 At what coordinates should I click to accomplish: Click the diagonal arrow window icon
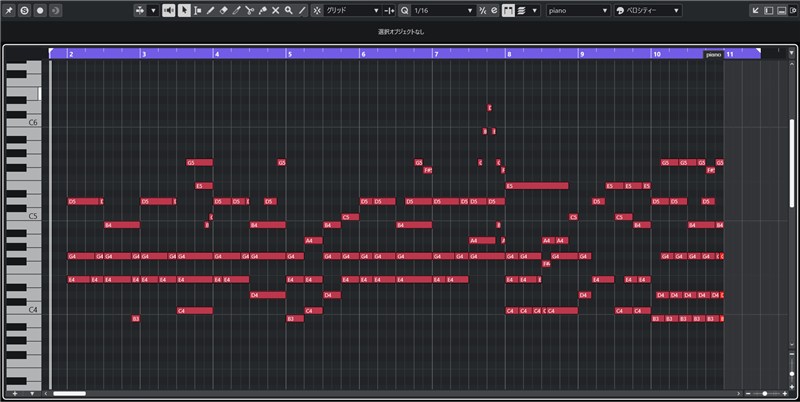coord(756,10)
